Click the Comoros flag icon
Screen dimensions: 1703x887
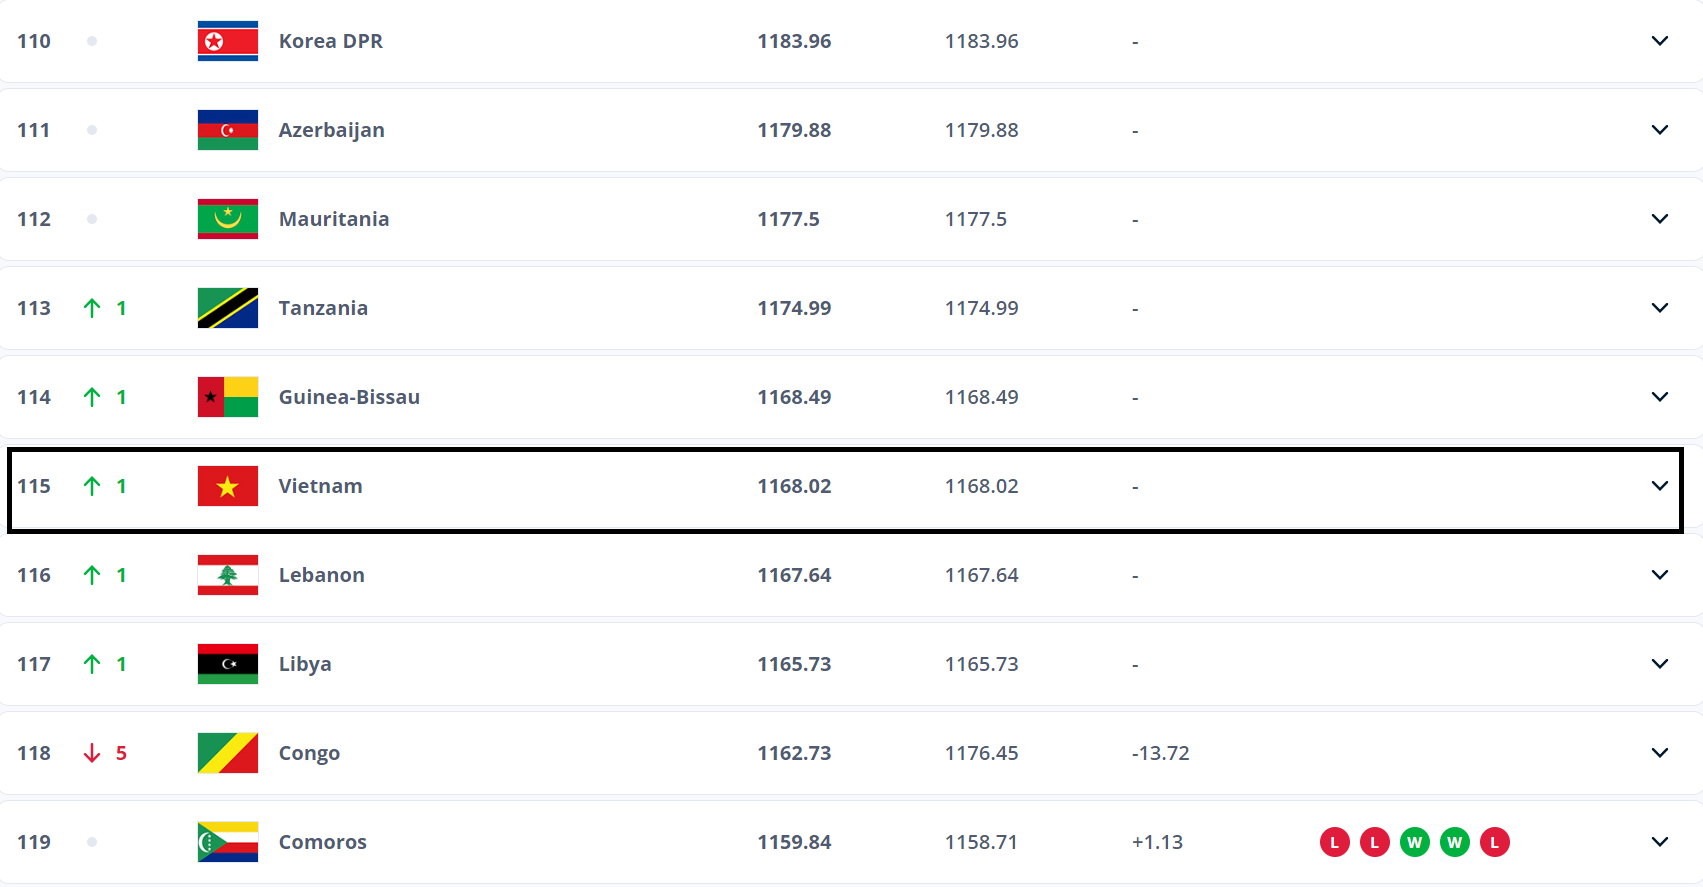click(228, 842)
